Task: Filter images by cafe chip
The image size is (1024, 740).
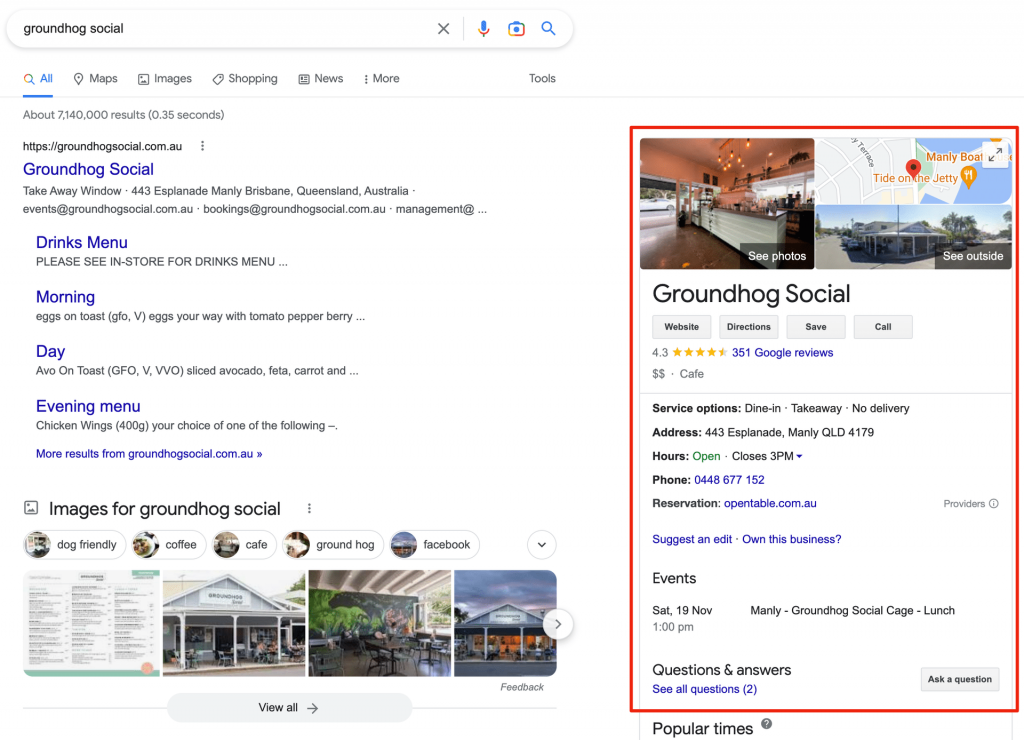Action: [244, 545]
